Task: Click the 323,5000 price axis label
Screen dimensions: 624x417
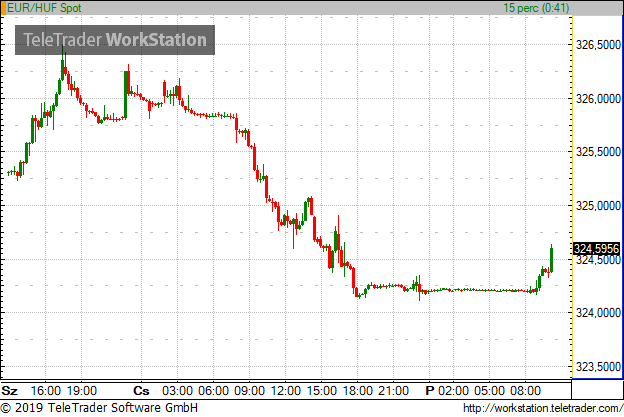Action: [x=598, y=366]
